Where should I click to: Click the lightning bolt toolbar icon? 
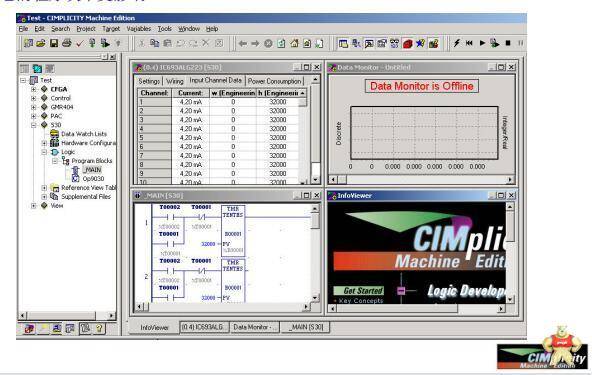(x=456, y=43)
